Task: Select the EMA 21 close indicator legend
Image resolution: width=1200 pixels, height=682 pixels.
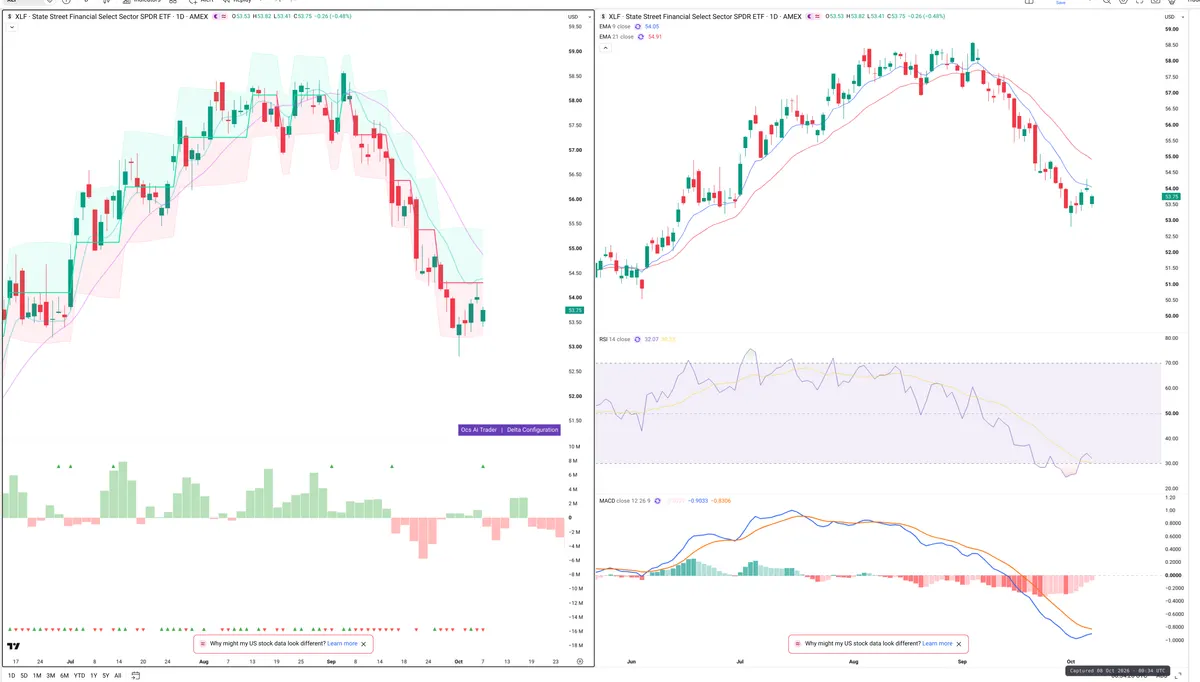Action: 617,36
